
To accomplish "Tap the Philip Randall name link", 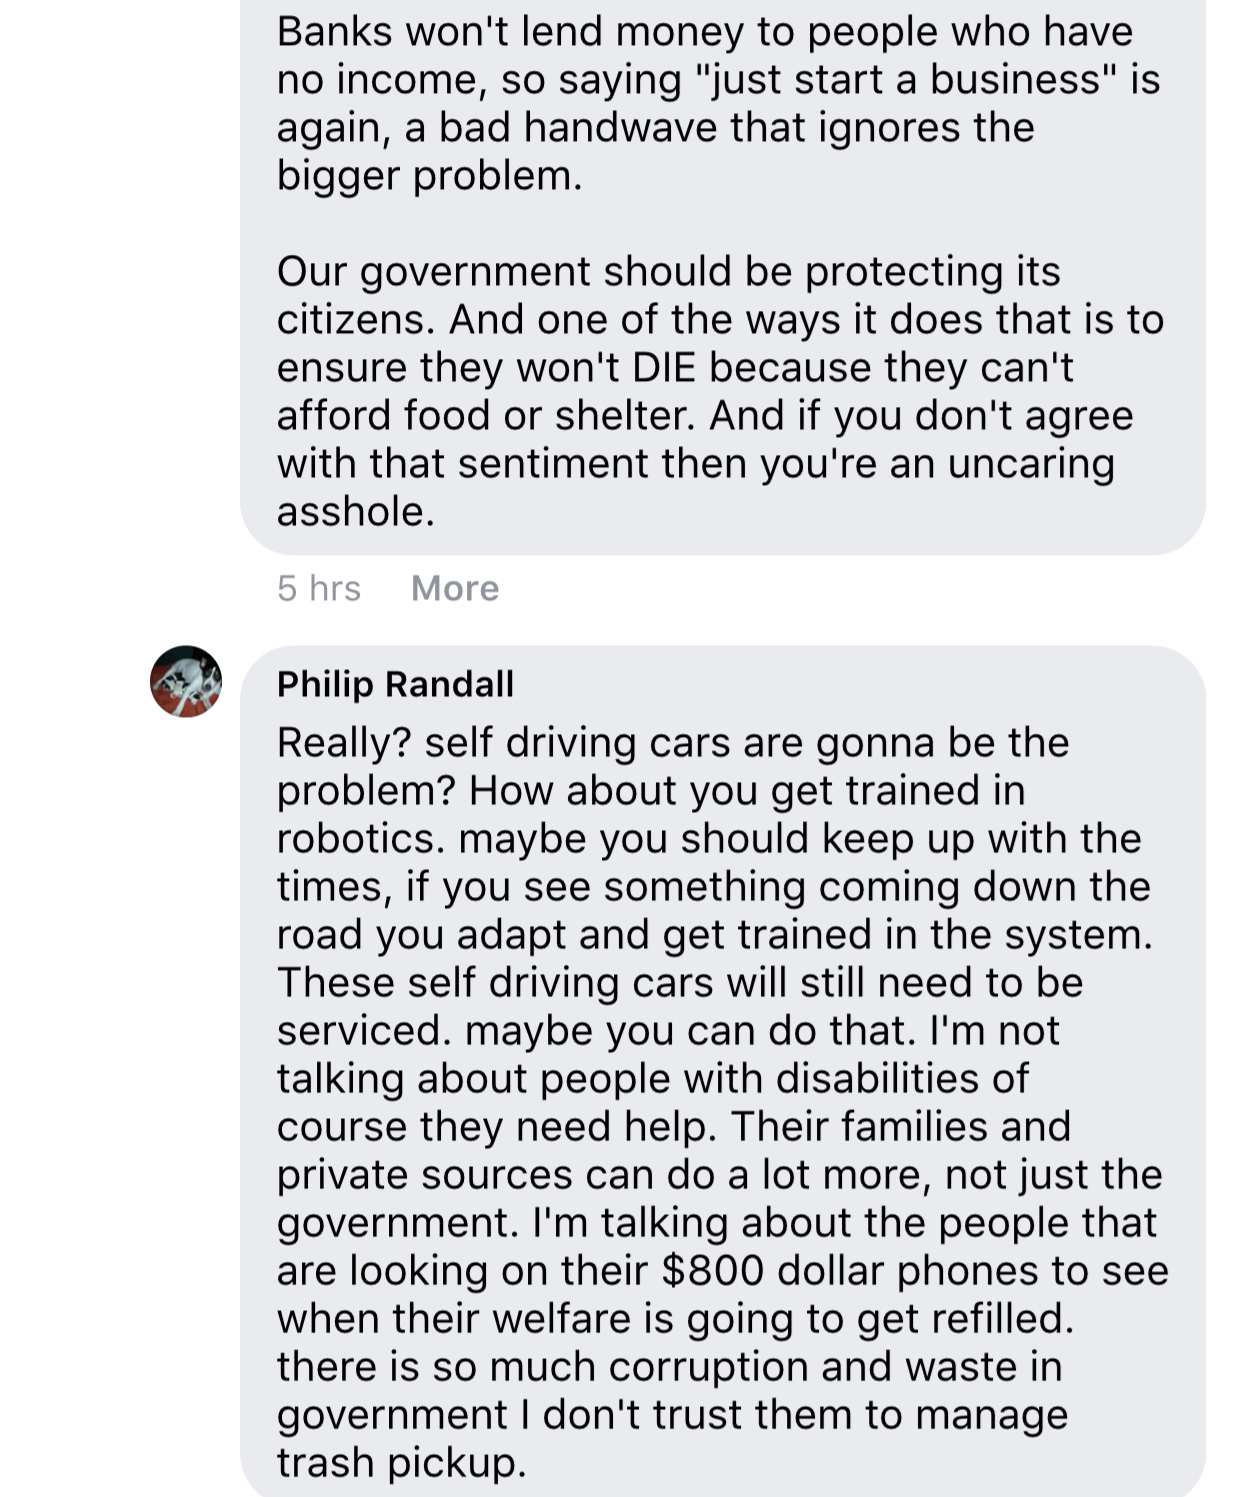I will (395, 684).
